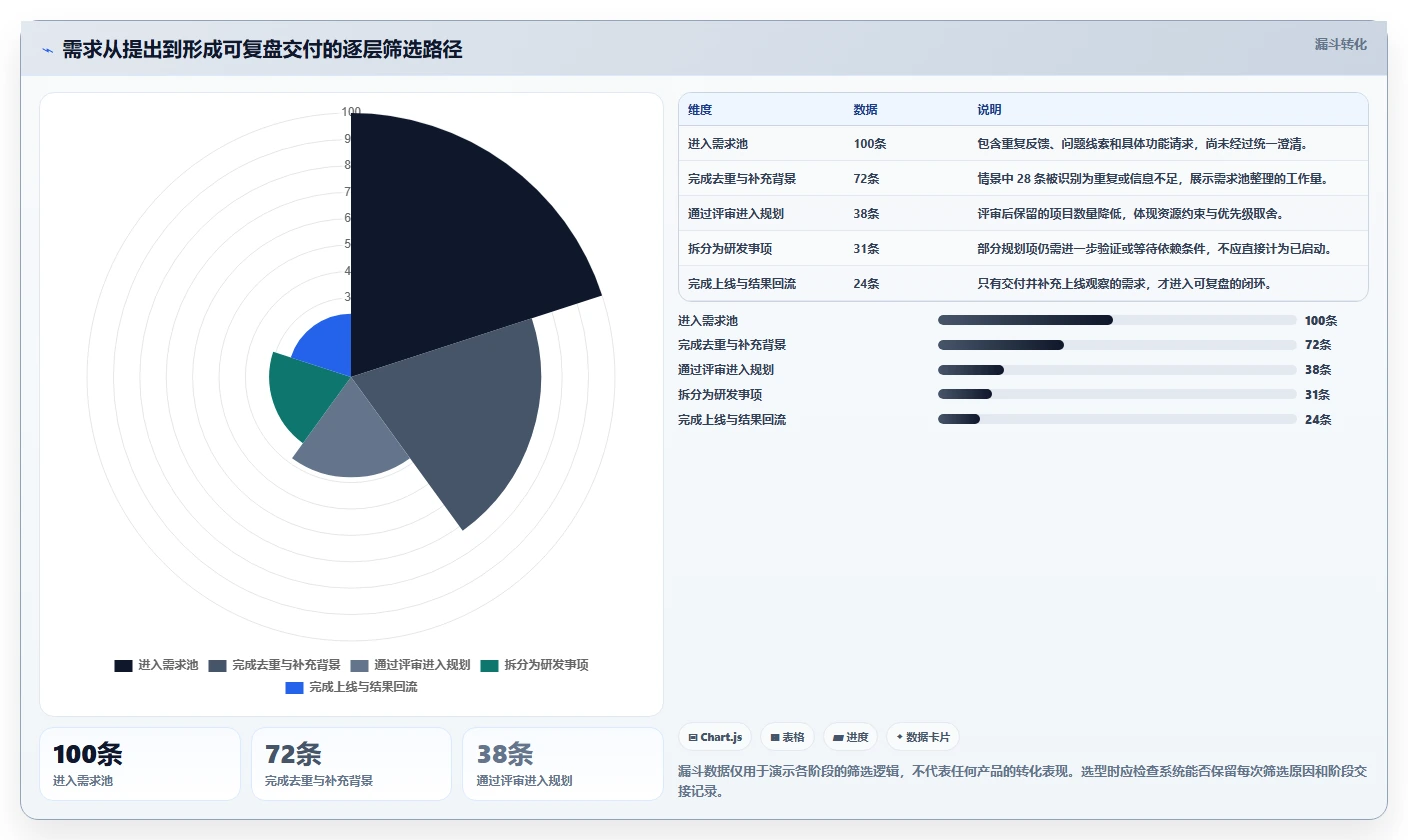
Task: Click the page title 需求从提出到形成可复盘交付
Action: (x=262, y=50)
